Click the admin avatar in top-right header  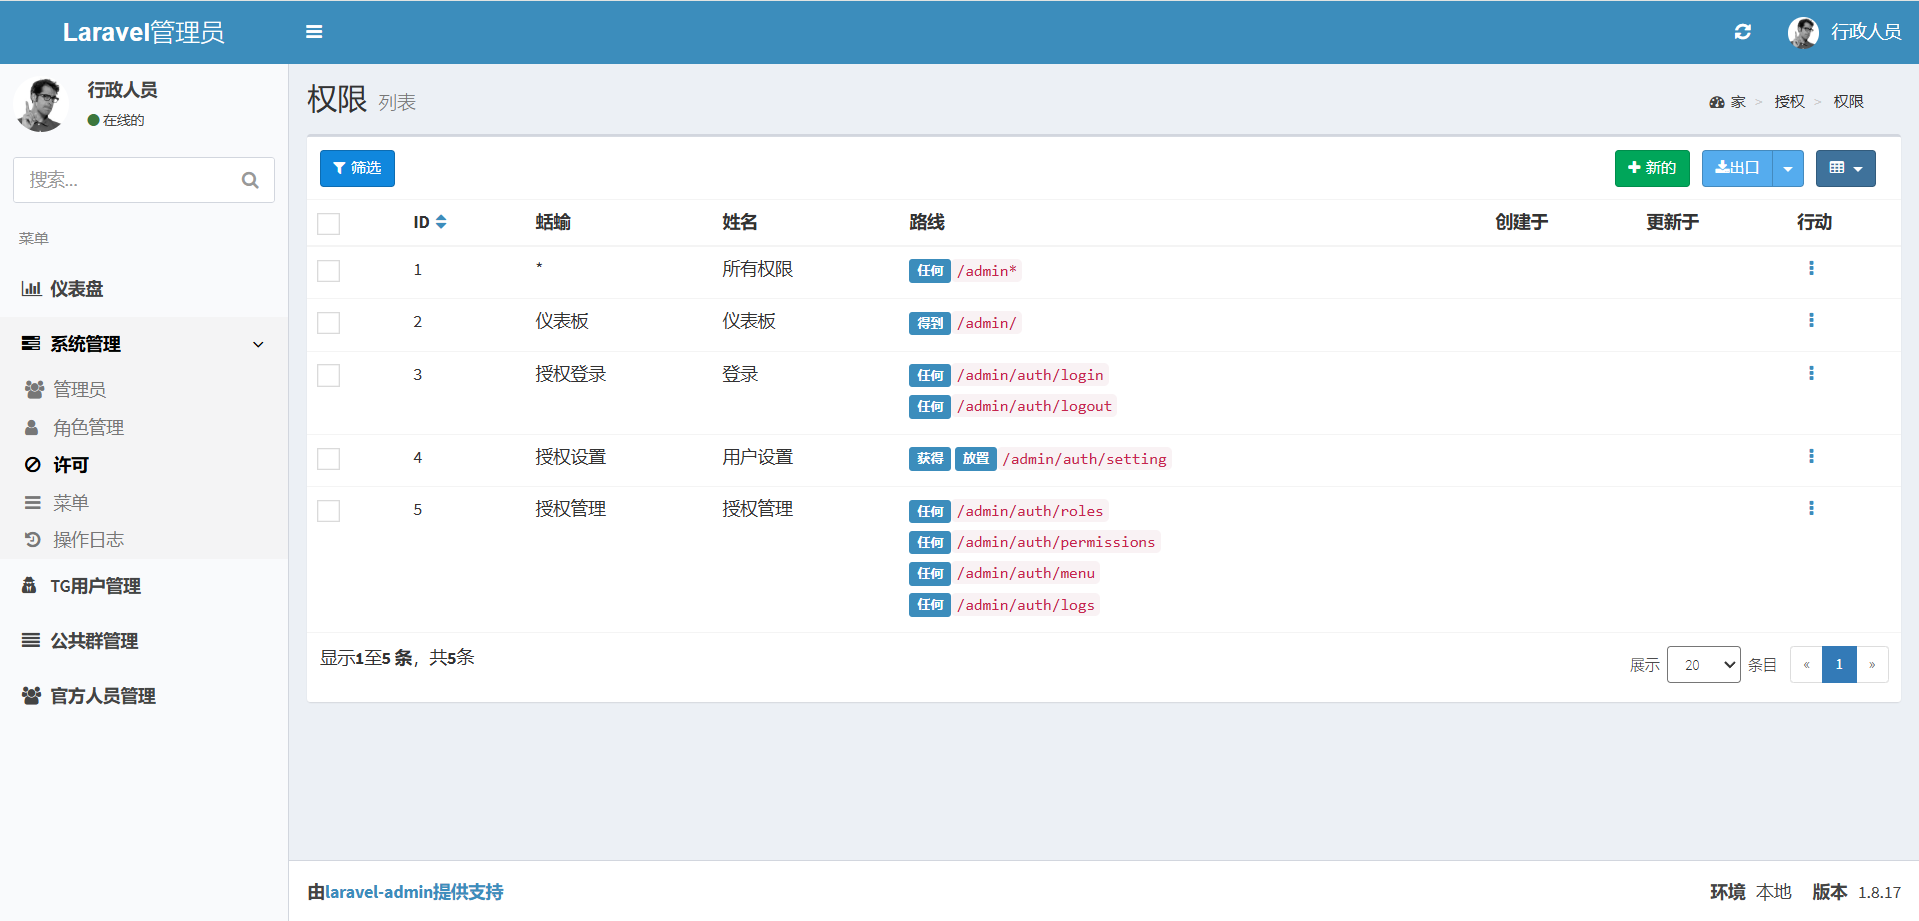point(1803,32)
